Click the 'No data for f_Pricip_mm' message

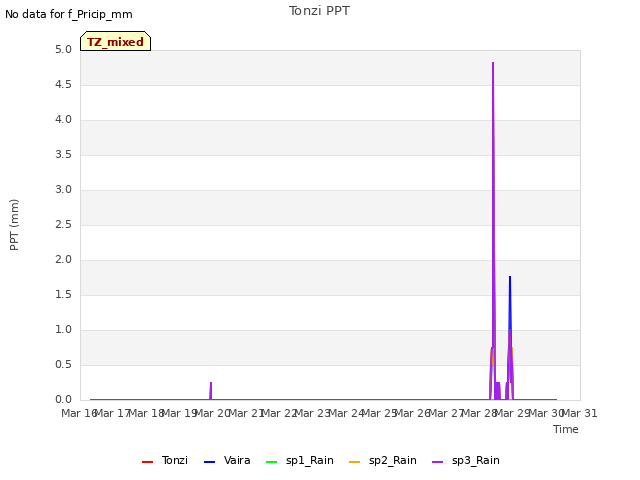69,14
